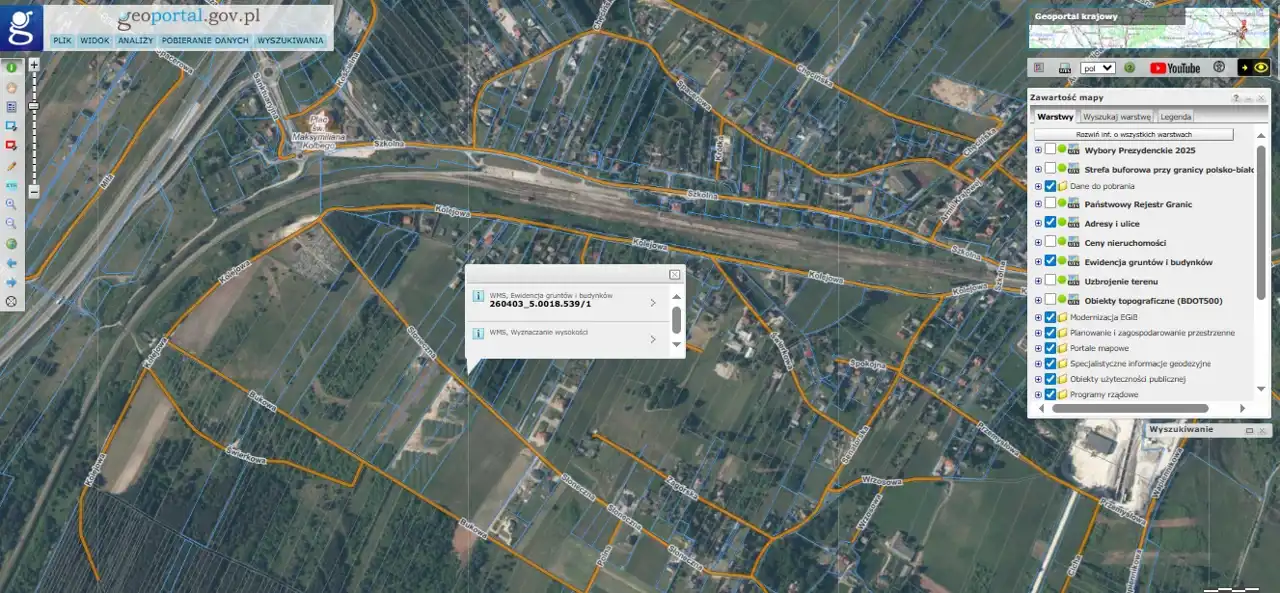Screen dimensions: 1280x593
Task: Click the green help question icon
Action: [x=1129, y=68]
